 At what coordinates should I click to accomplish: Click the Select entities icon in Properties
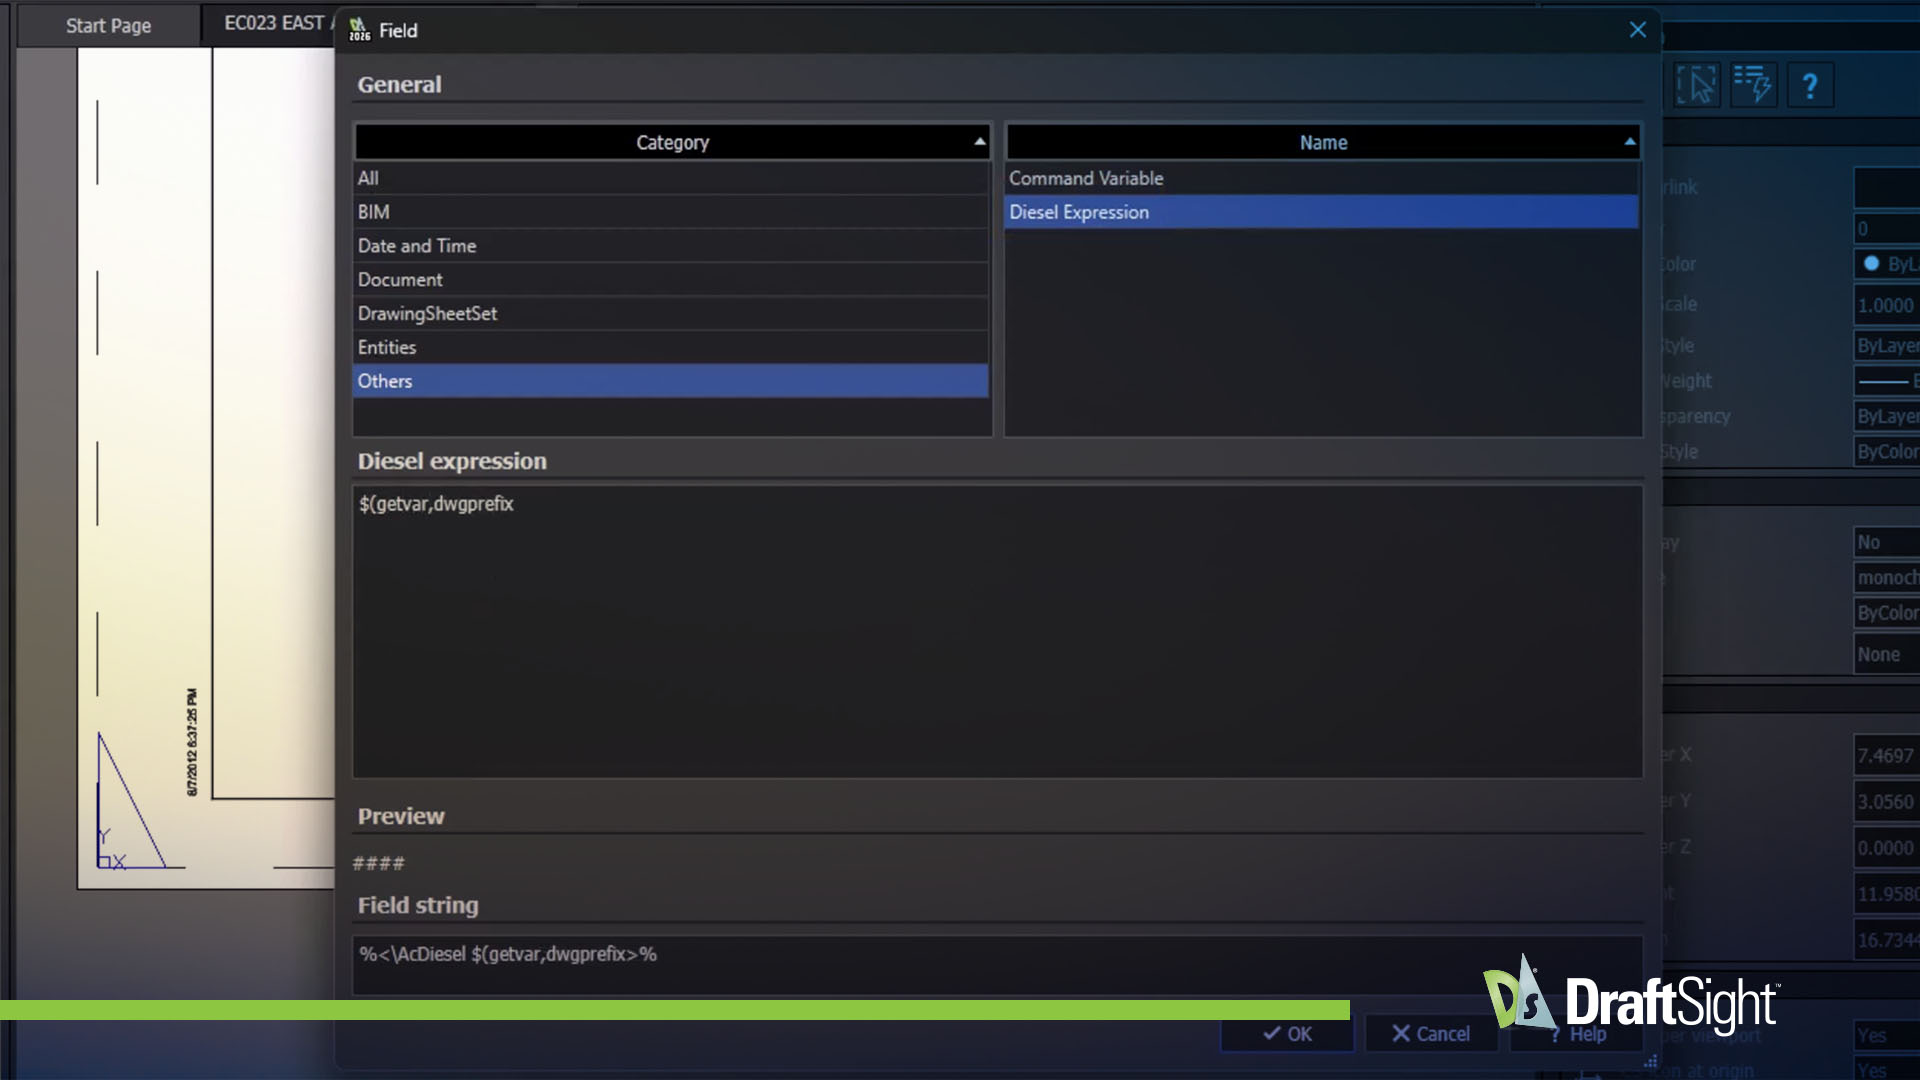click(1697, 86)
